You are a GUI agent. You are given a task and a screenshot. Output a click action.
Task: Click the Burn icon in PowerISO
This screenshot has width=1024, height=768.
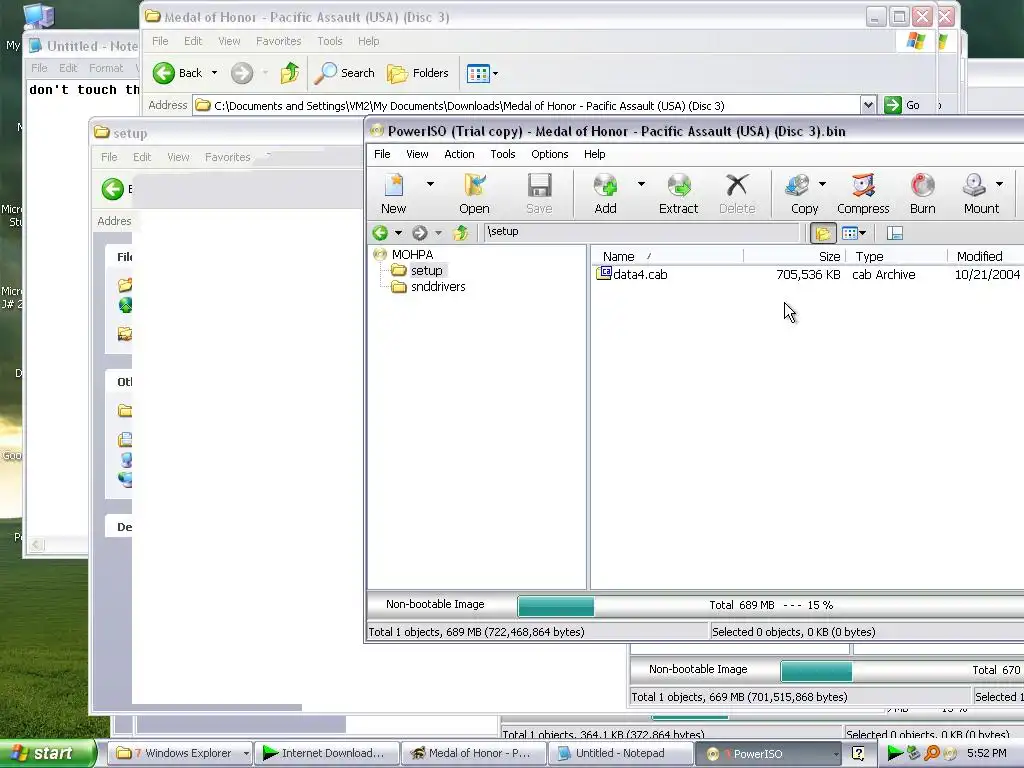click(x=923, y=193)
